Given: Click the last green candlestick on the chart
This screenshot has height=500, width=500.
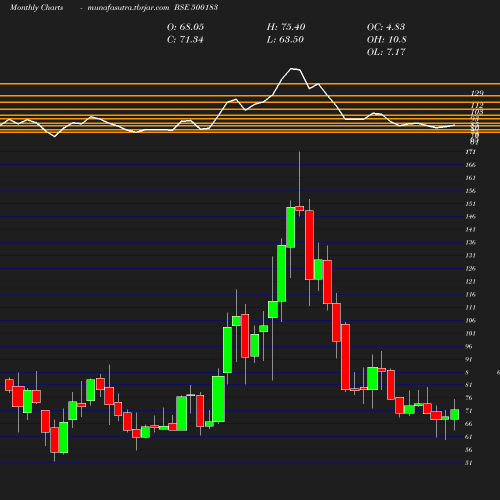Looking at the screenshot, I should (x=455, y=414).
